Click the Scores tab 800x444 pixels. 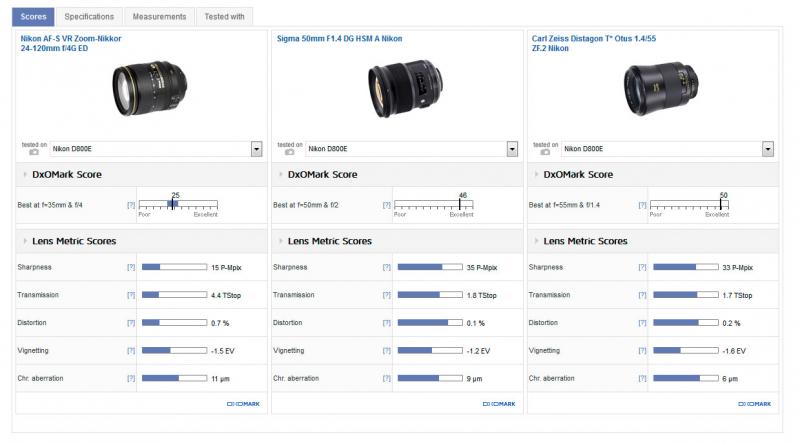33,17
